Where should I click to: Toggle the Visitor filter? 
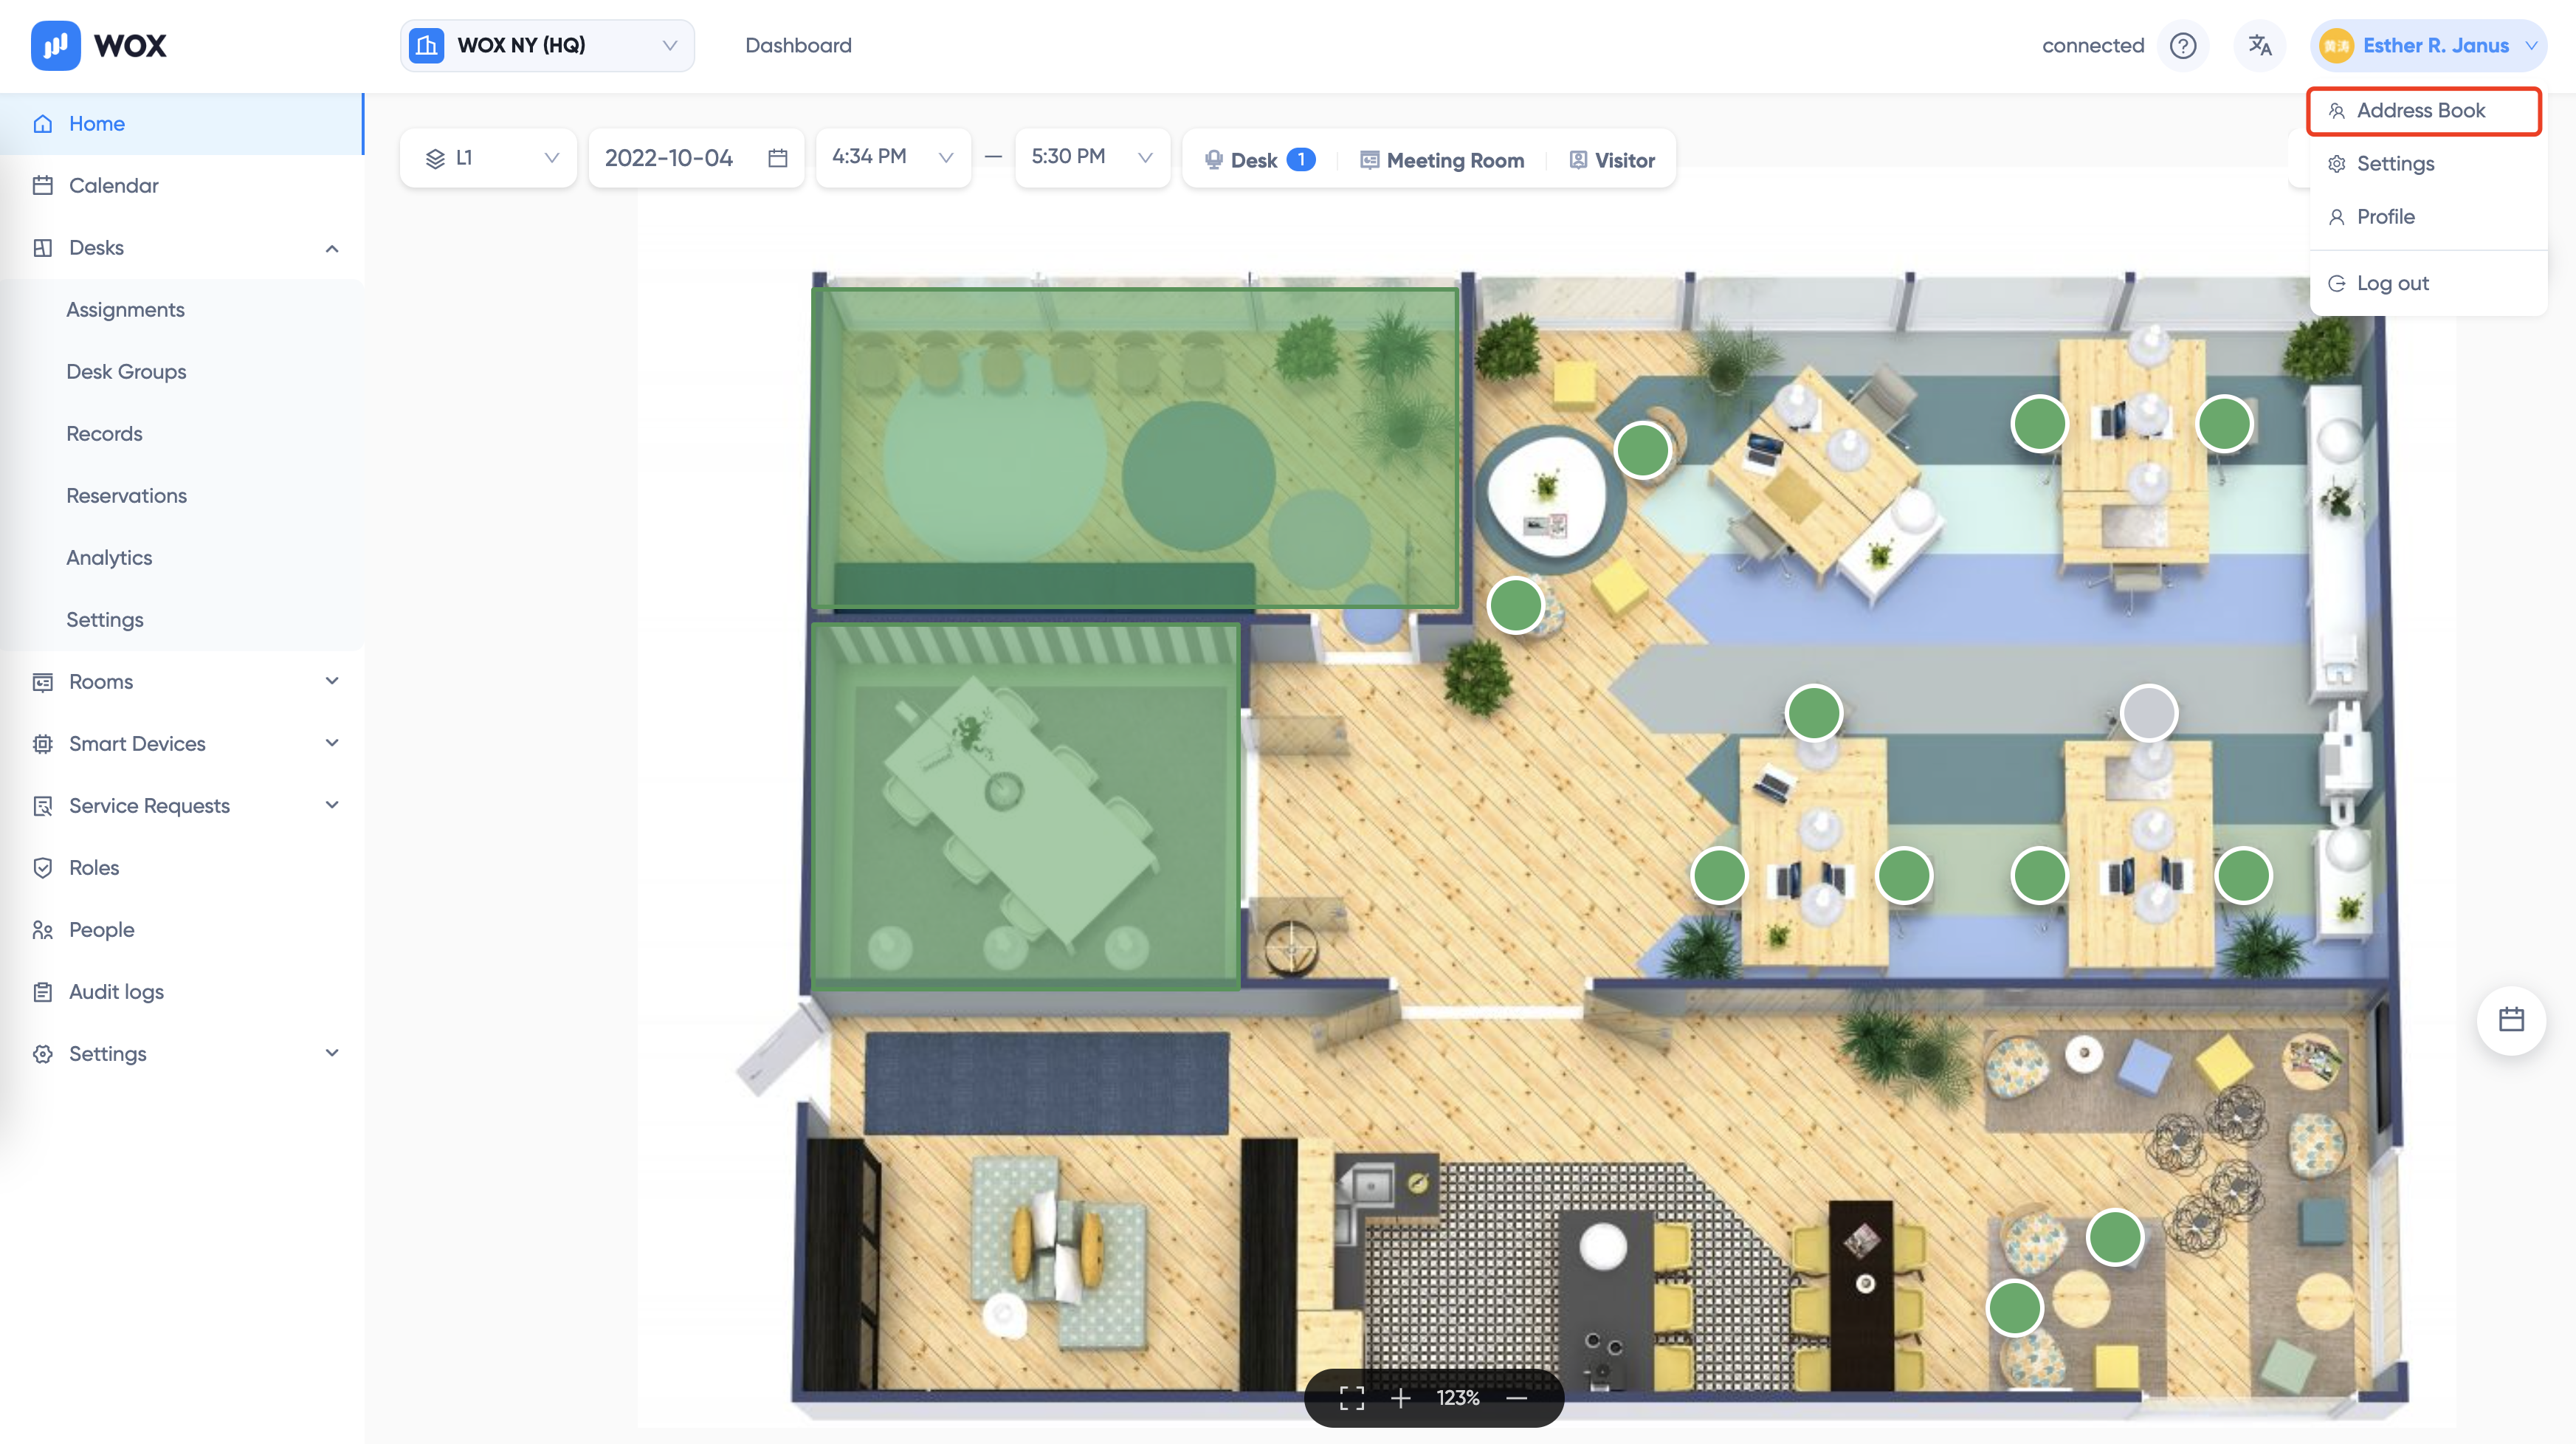click(x=1612, y=160)
